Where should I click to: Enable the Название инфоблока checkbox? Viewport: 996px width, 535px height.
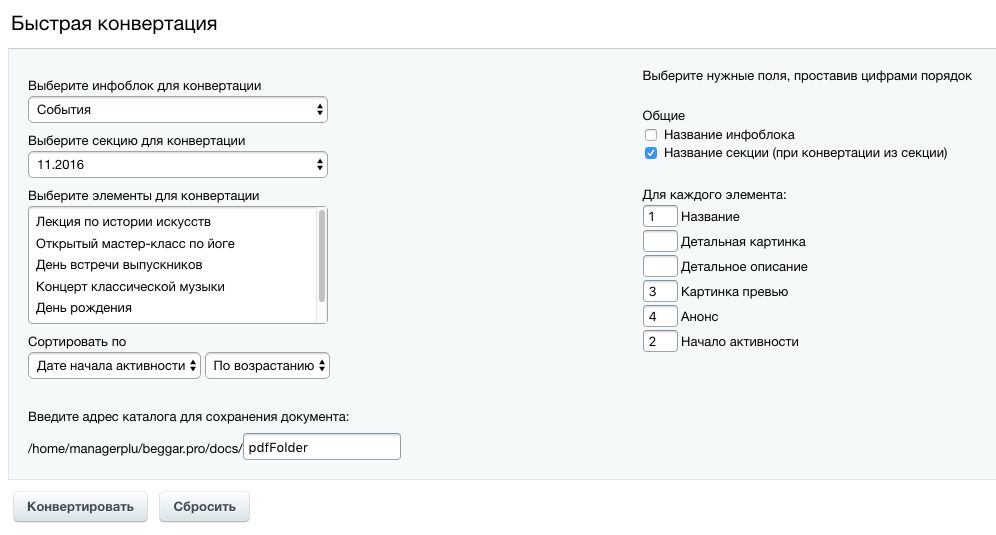pyautogui.click(x=651, y=135)
